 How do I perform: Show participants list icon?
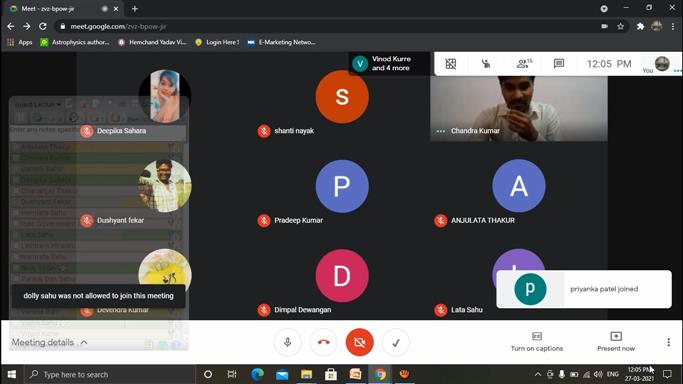pyautogui.click(x=524, y=64)
